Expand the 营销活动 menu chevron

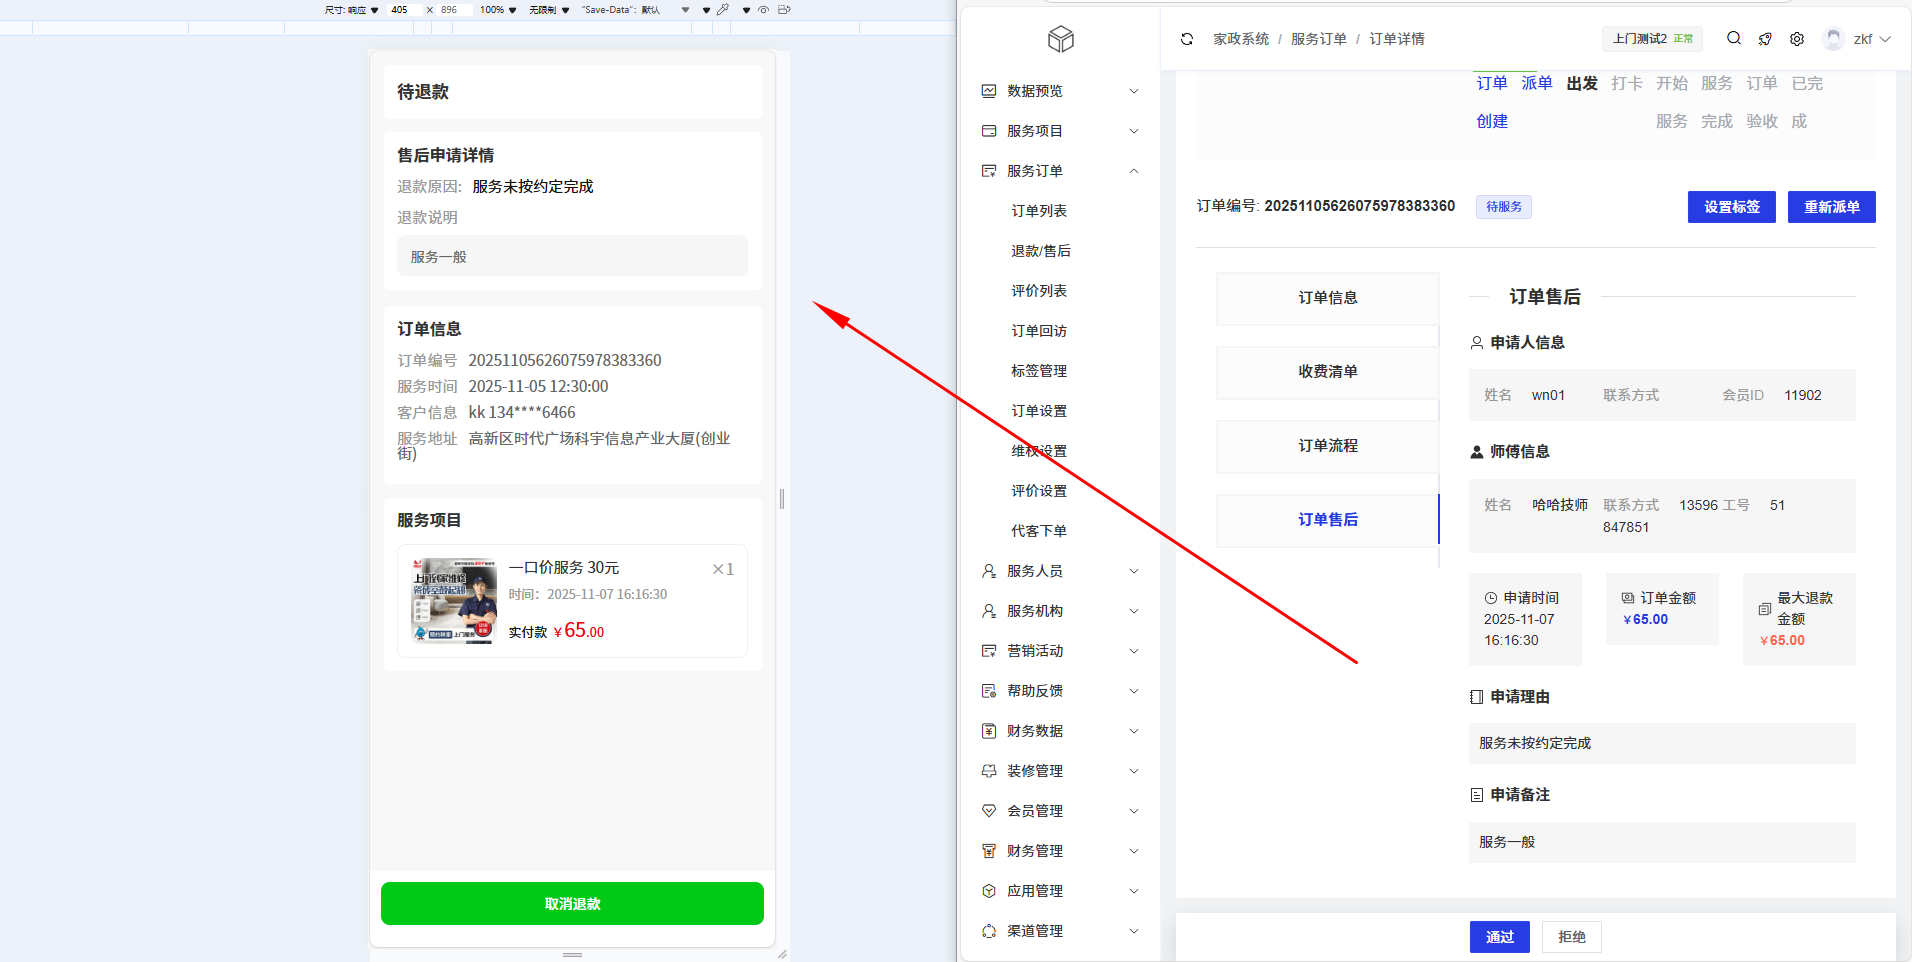[1134, 651]
